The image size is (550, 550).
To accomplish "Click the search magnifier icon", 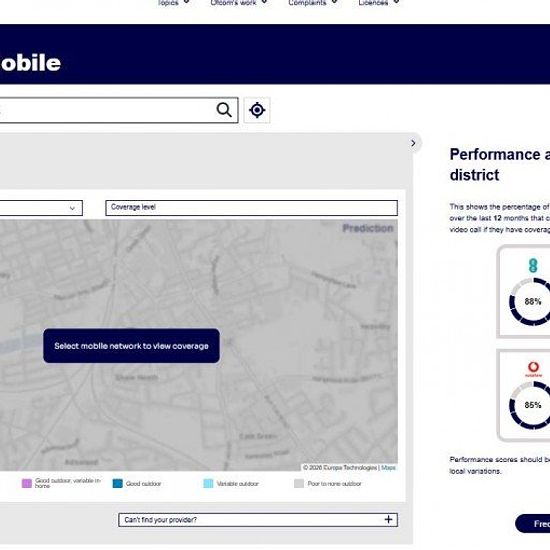I will pyautogui.click(x=224, y=110).
